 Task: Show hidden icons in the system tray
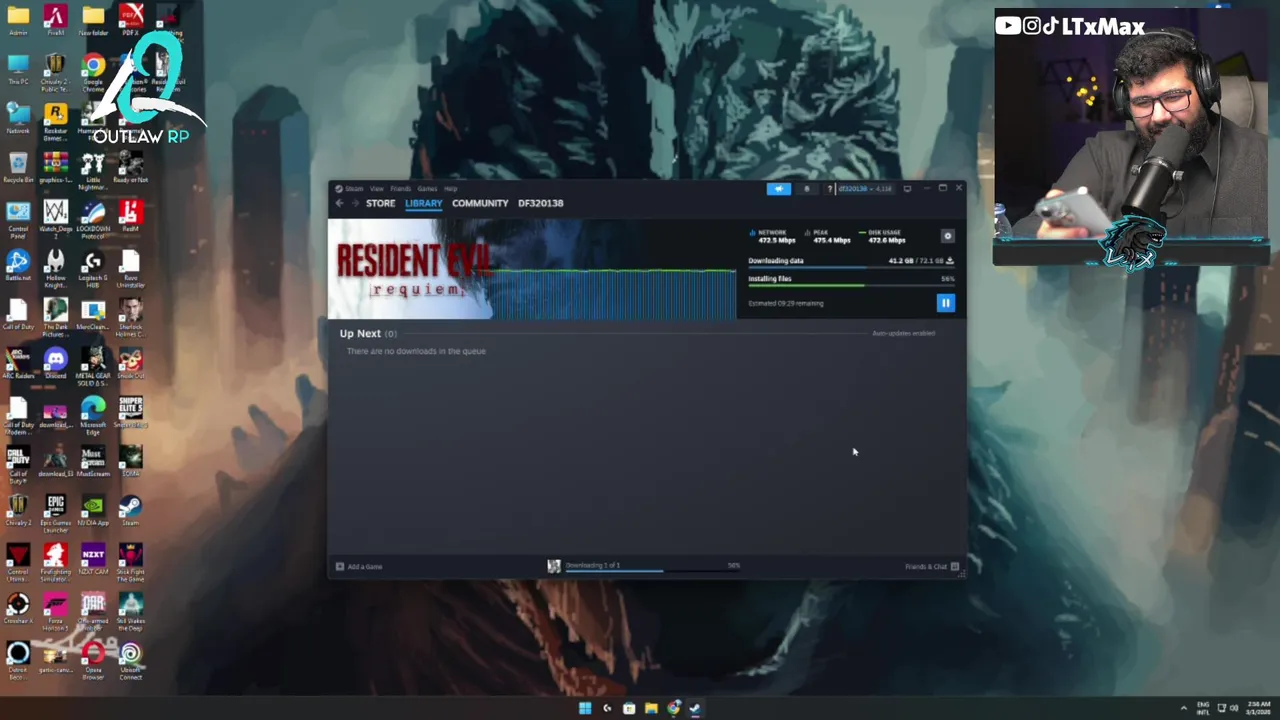[x=1184, y=708]
